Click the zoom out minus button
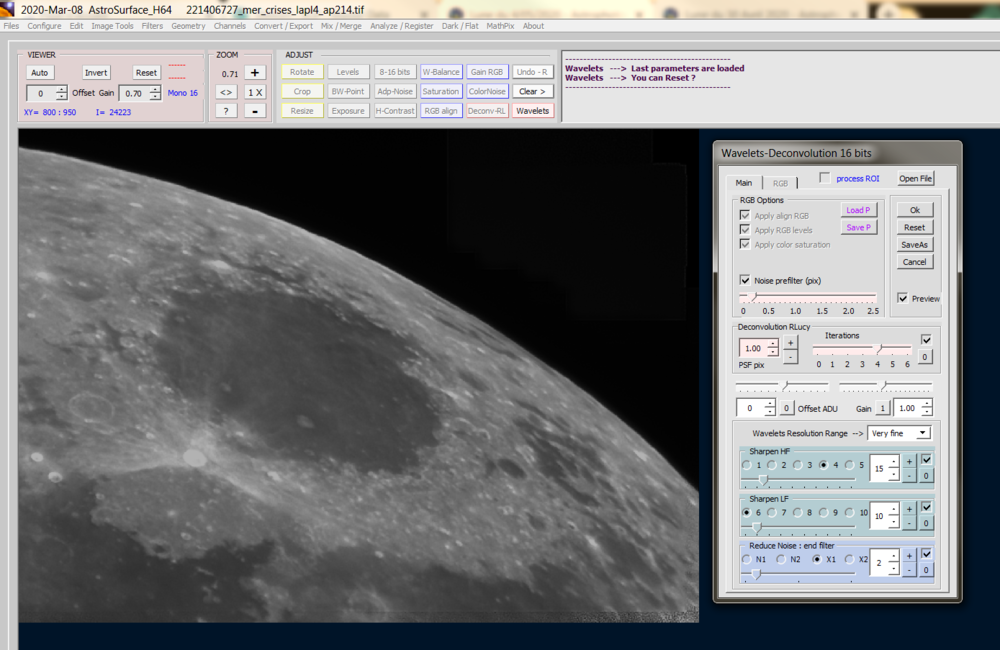The height and width of the screenshot is (650, 1000). (x=254, y=111)
